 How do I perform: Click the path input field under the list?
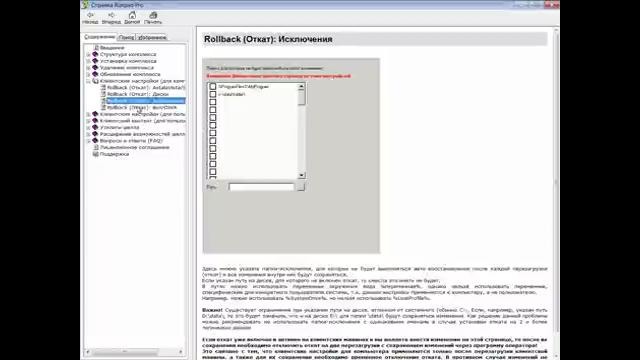click(261, 187)
